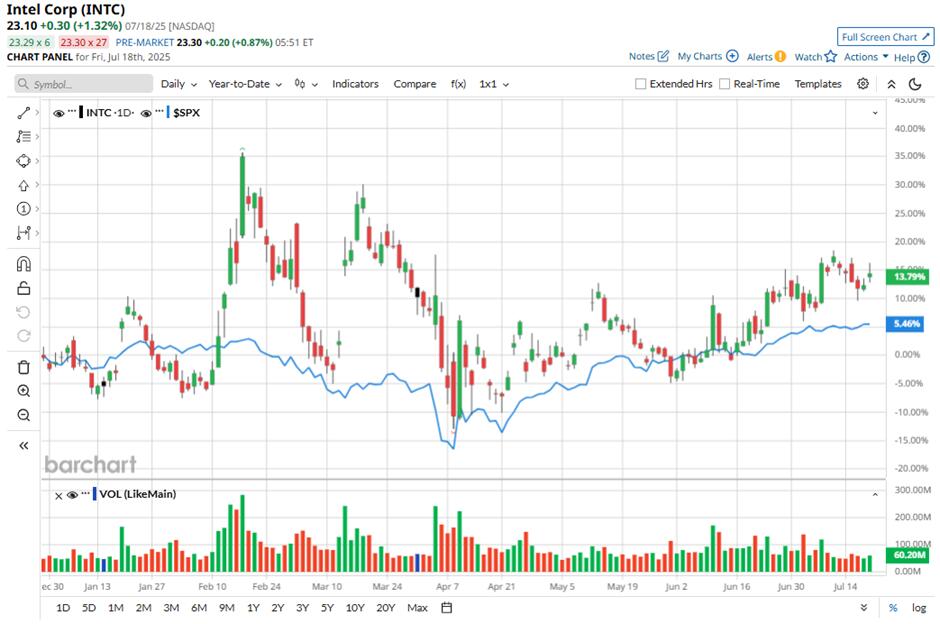
Task: Open the Templates menu
Action: coord(818,84)
